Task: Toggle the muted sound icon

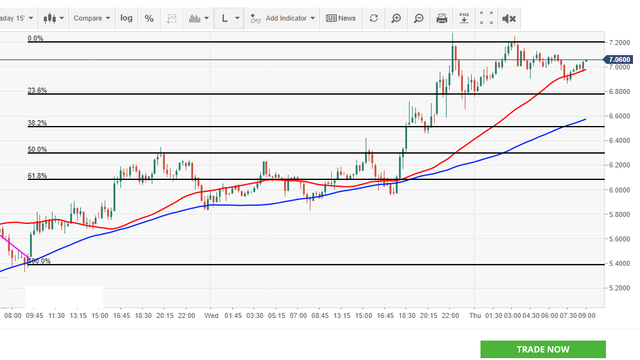Action: point(509,18)
